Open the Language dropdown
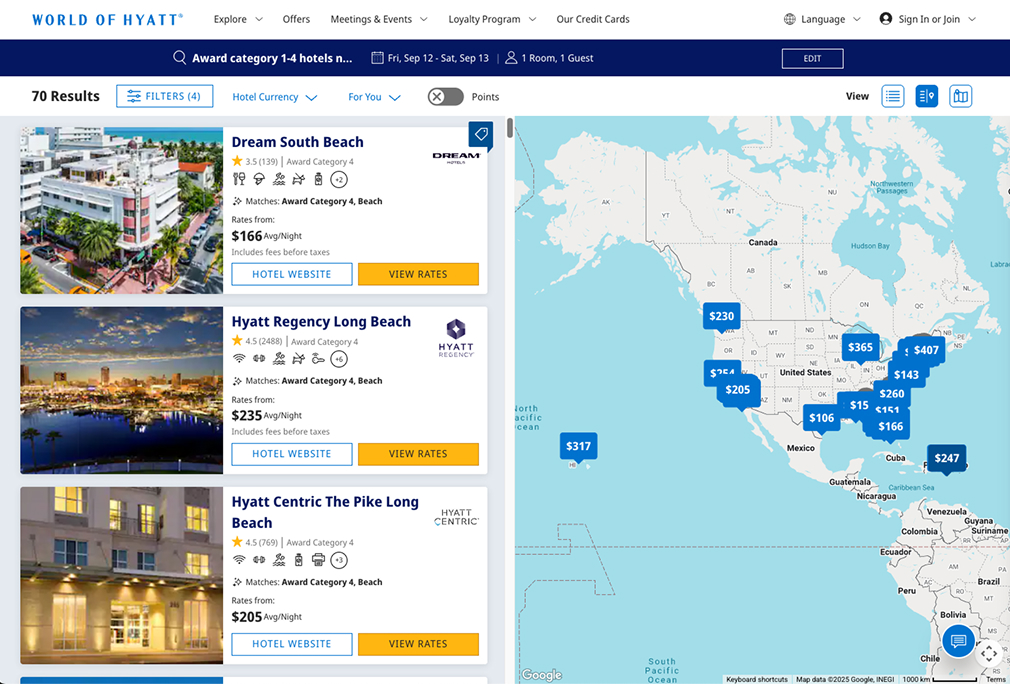 point(823,19)
